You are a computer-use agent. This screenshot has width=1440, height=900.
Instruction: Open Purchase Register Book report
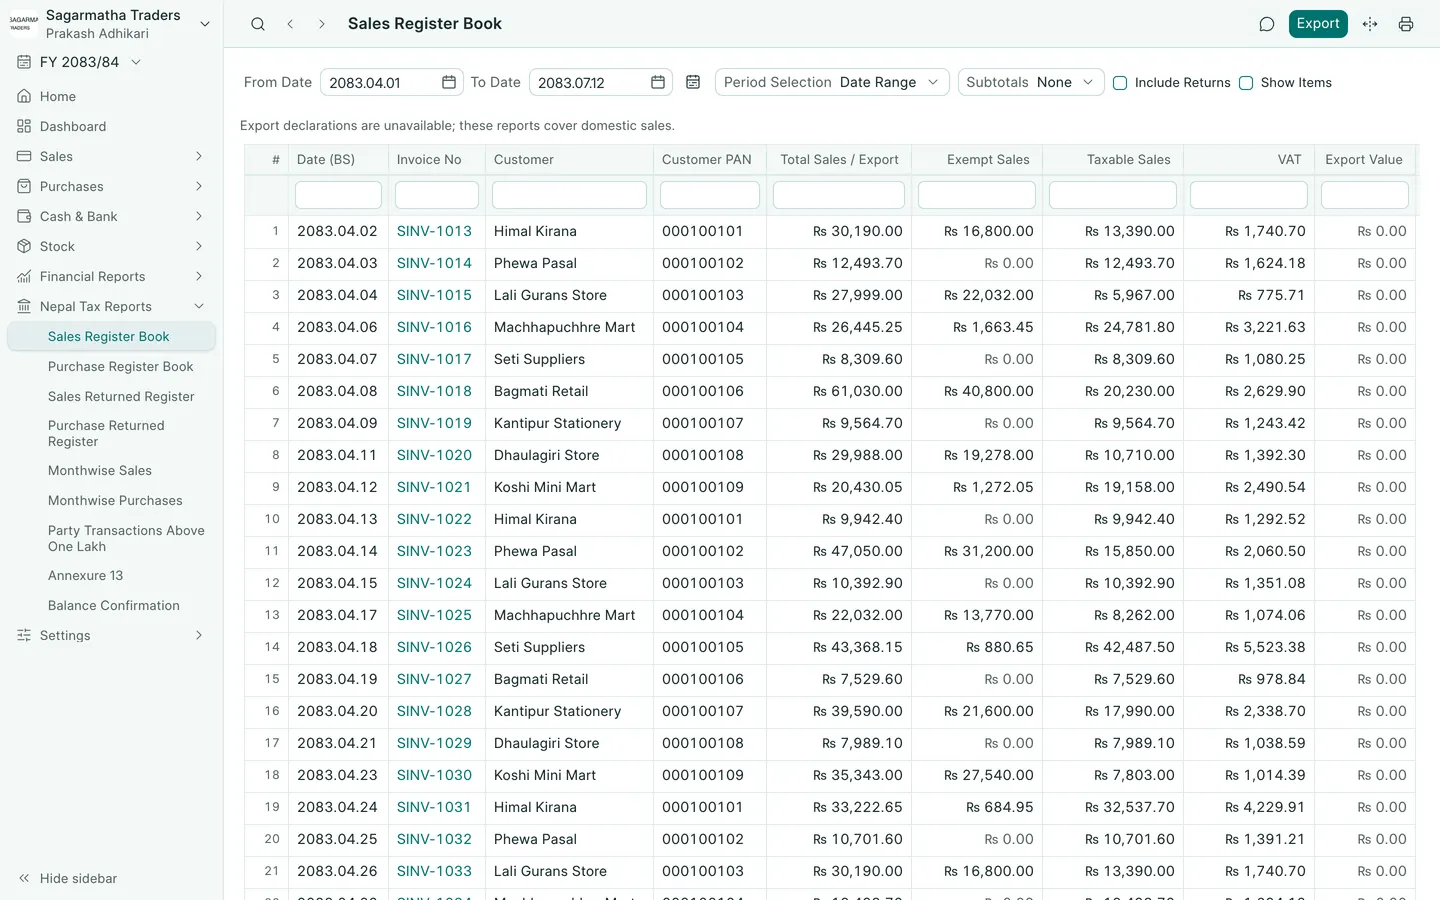121,366
